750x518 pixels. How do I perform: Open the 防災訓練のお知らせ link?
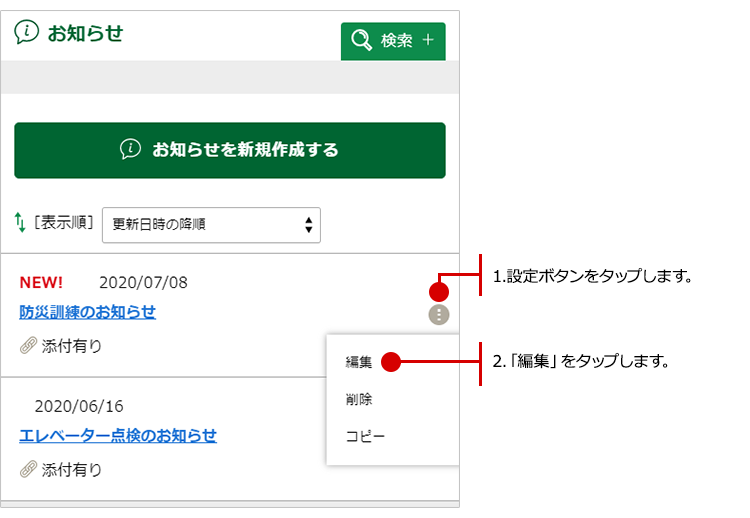click(x=88, y=312)
